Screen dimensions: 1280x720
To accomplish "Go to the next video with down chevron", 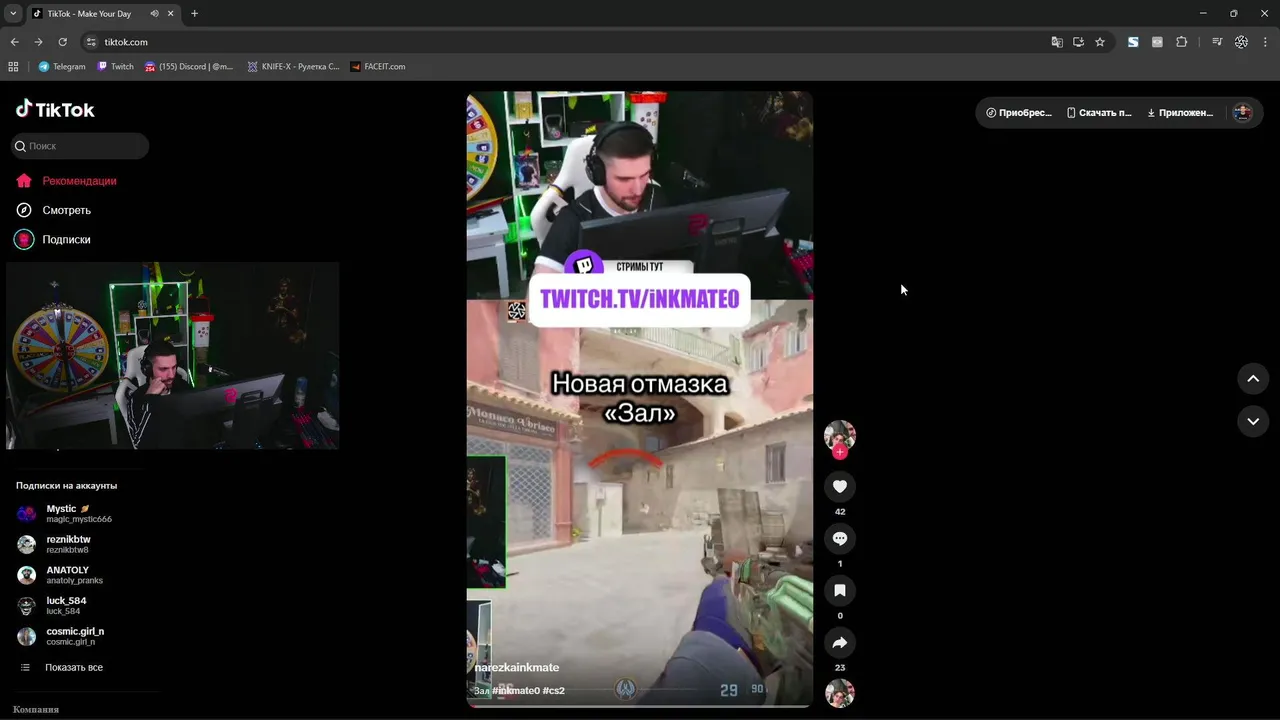I will point(1253,421).
